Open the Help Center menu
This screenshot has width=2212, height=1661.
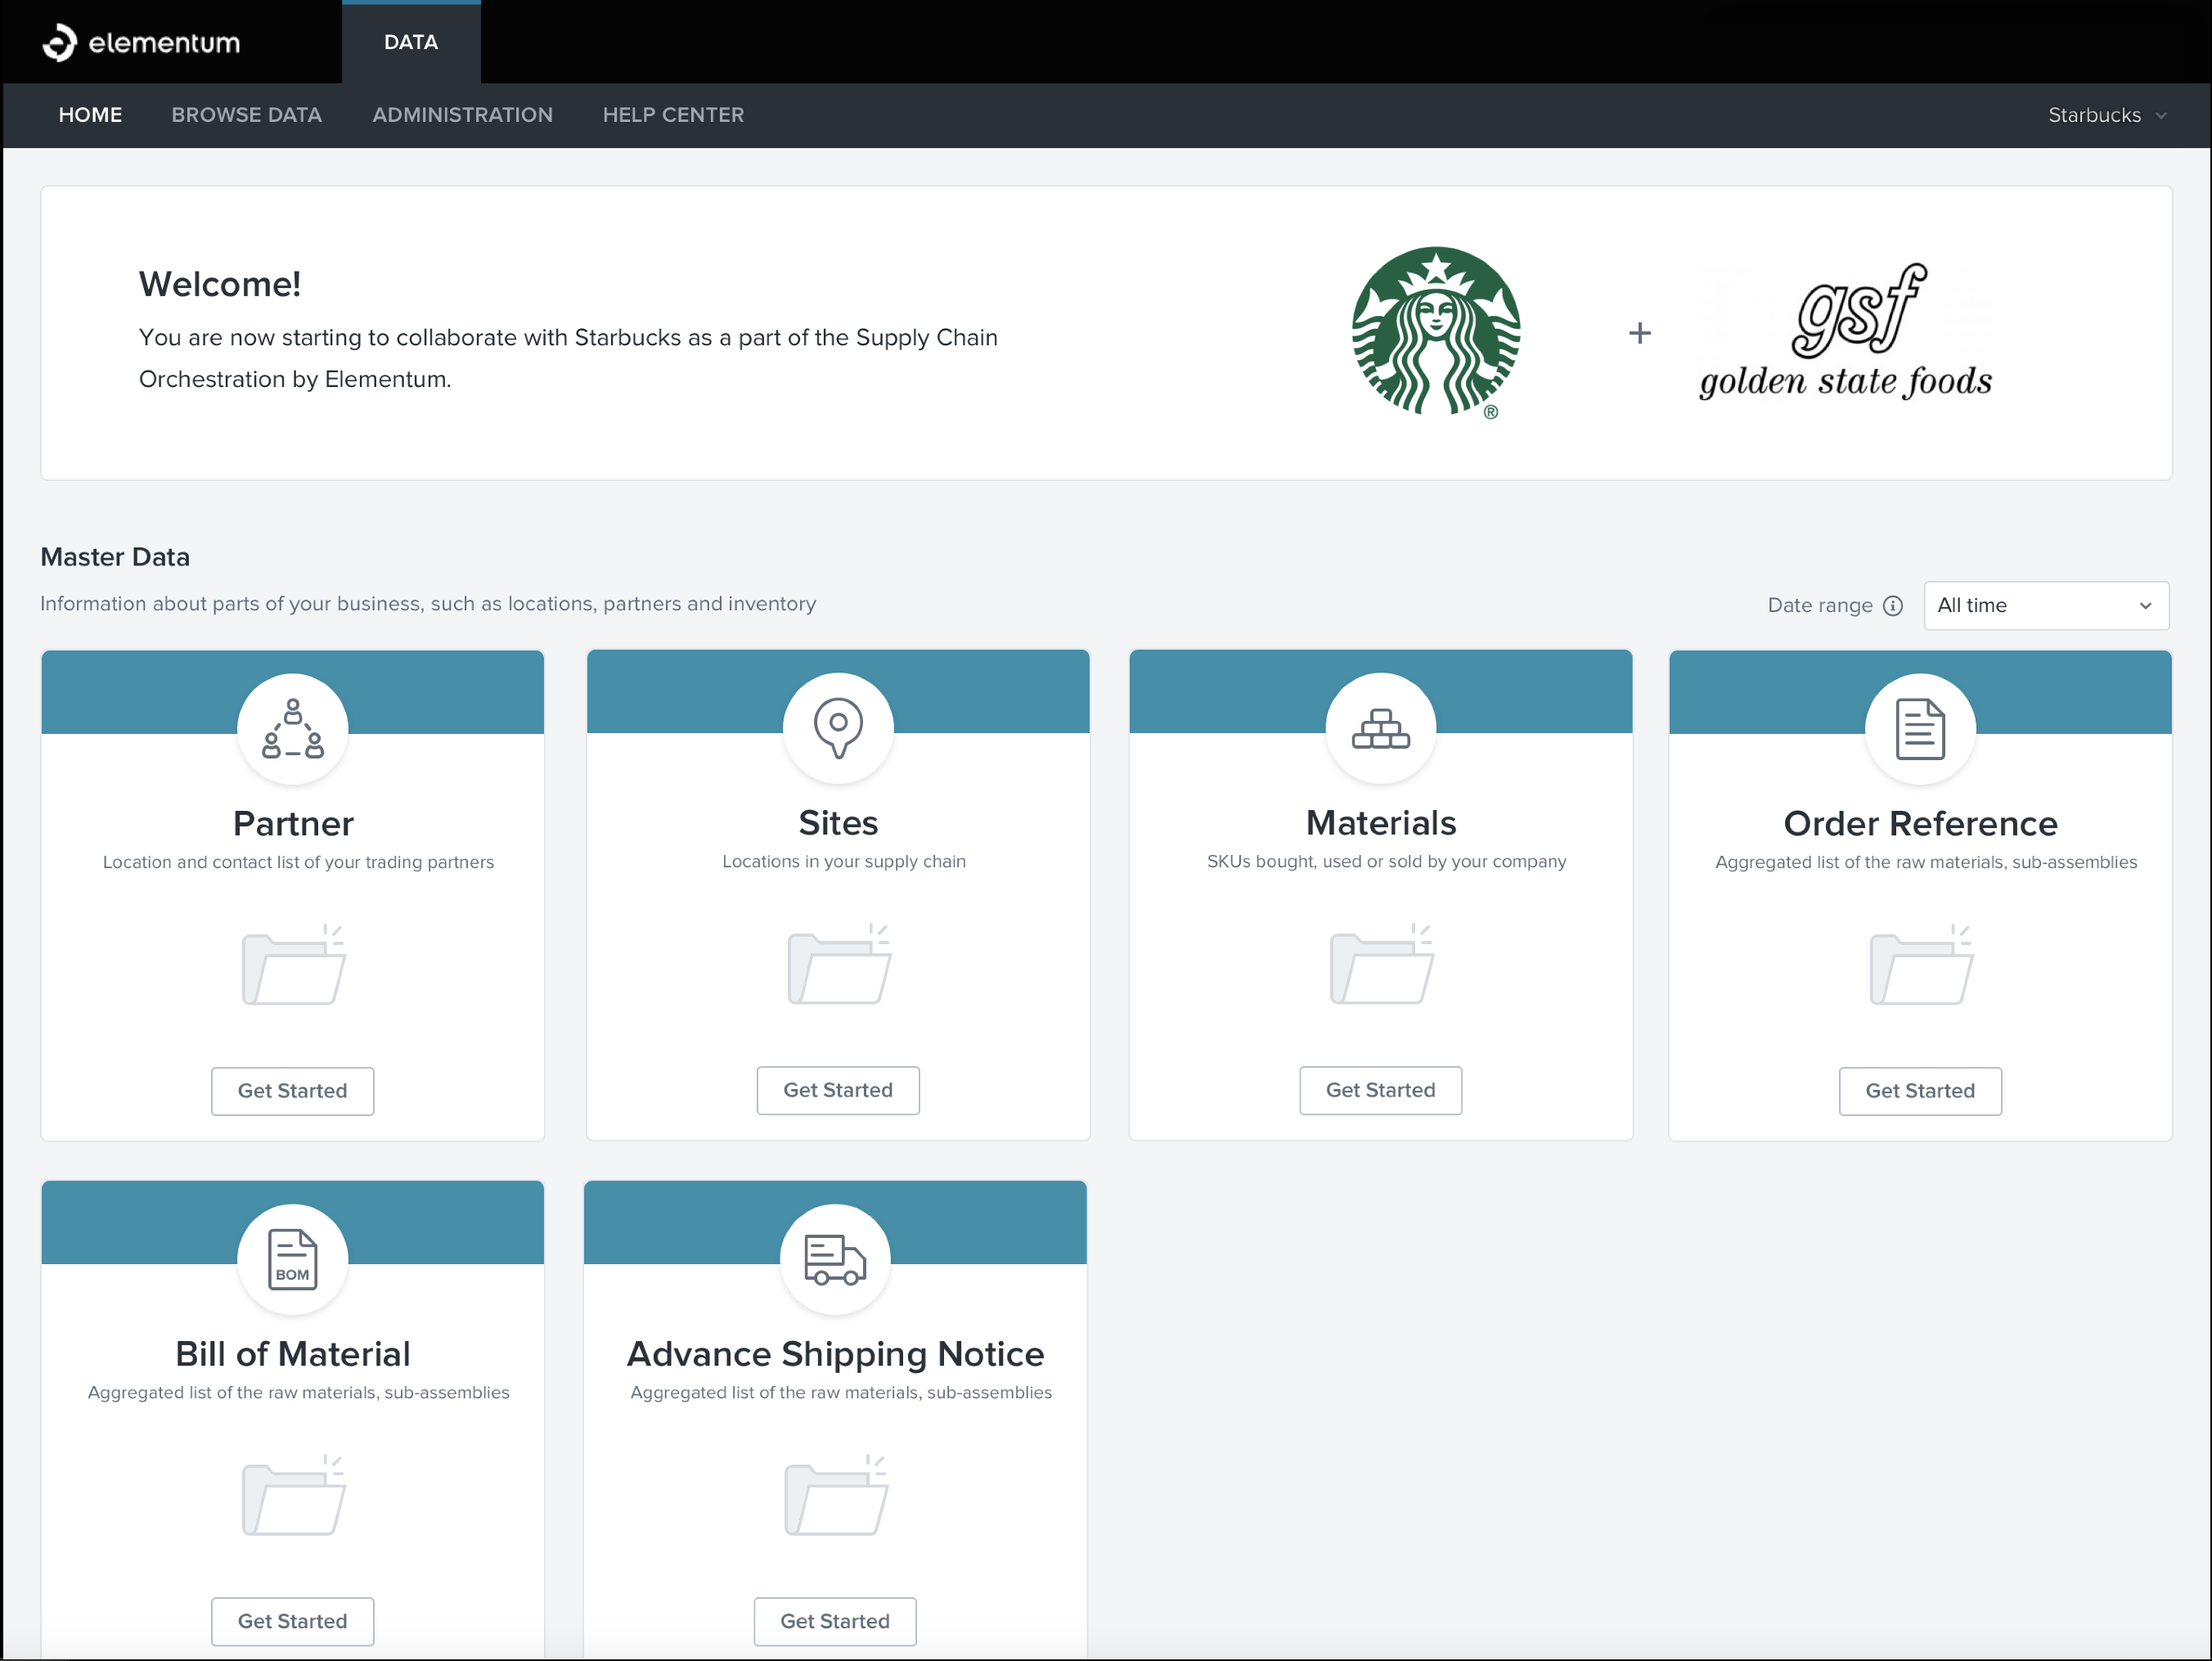coord(673,115)
